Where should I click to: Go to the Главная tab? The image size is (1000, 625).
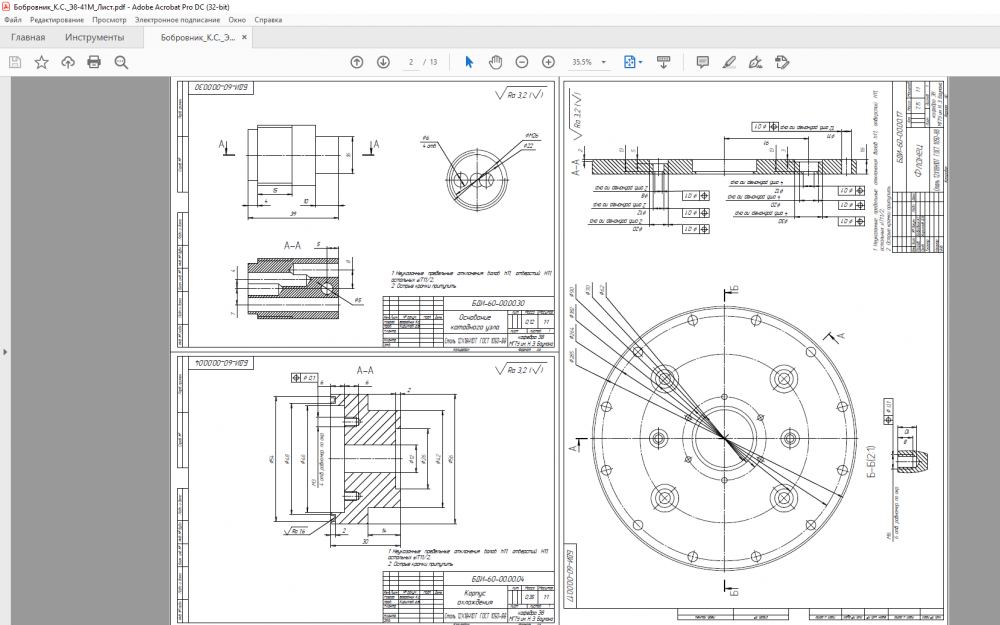(28, 38)
